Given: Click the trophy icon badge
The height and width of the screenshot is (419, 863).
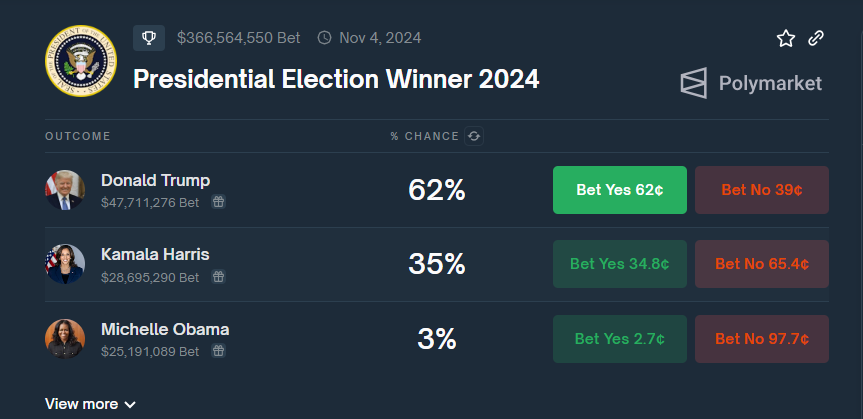Looking at the screenshot, I should tap(148, 38).
